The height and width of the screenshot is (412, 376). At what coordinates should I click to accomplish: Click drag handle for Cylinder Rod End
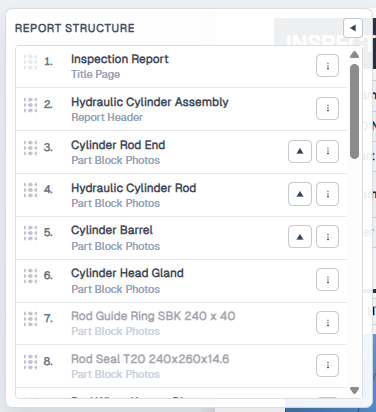coord(30,148)
